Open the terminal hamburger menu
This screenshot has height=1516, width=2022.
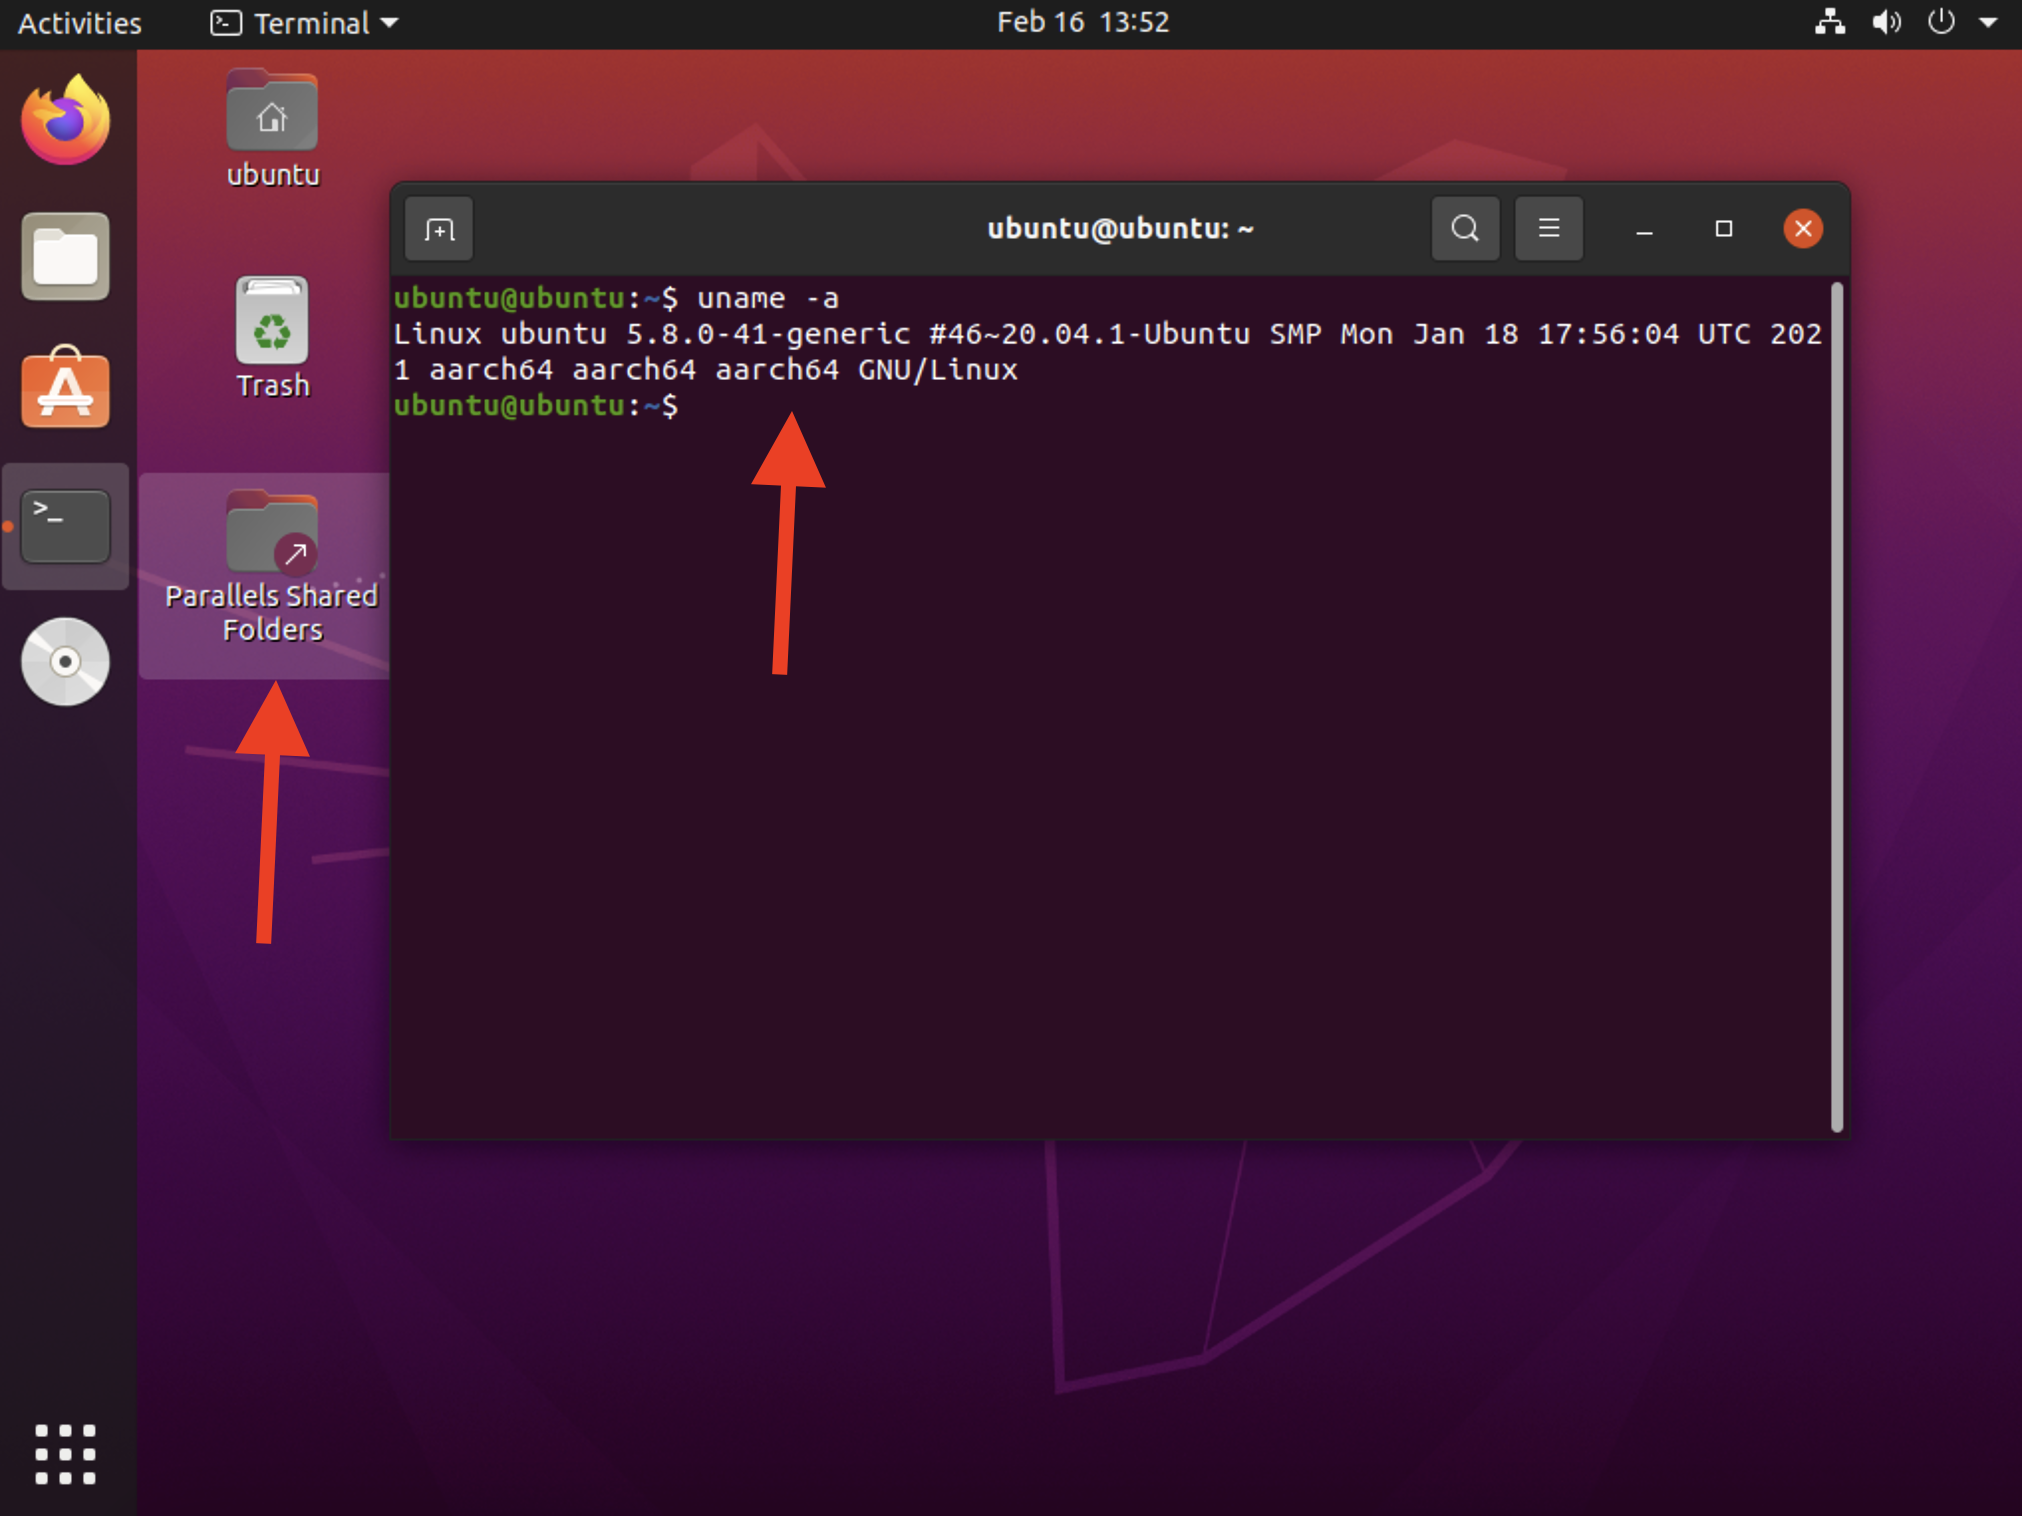click(x=1548, y=229)
